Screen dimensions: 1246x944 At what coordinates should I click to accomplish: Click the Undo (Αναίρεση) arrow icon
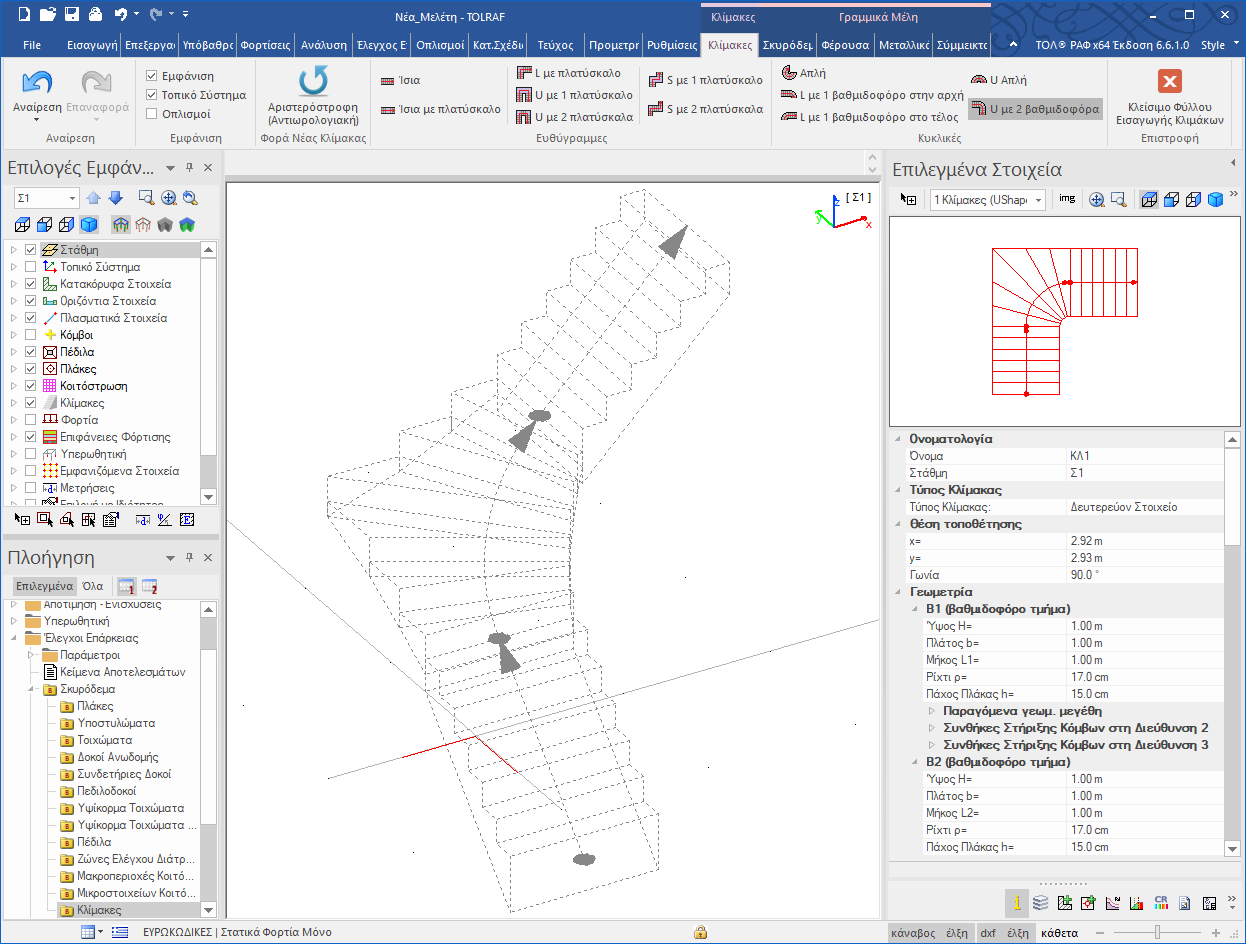[37, 84]
